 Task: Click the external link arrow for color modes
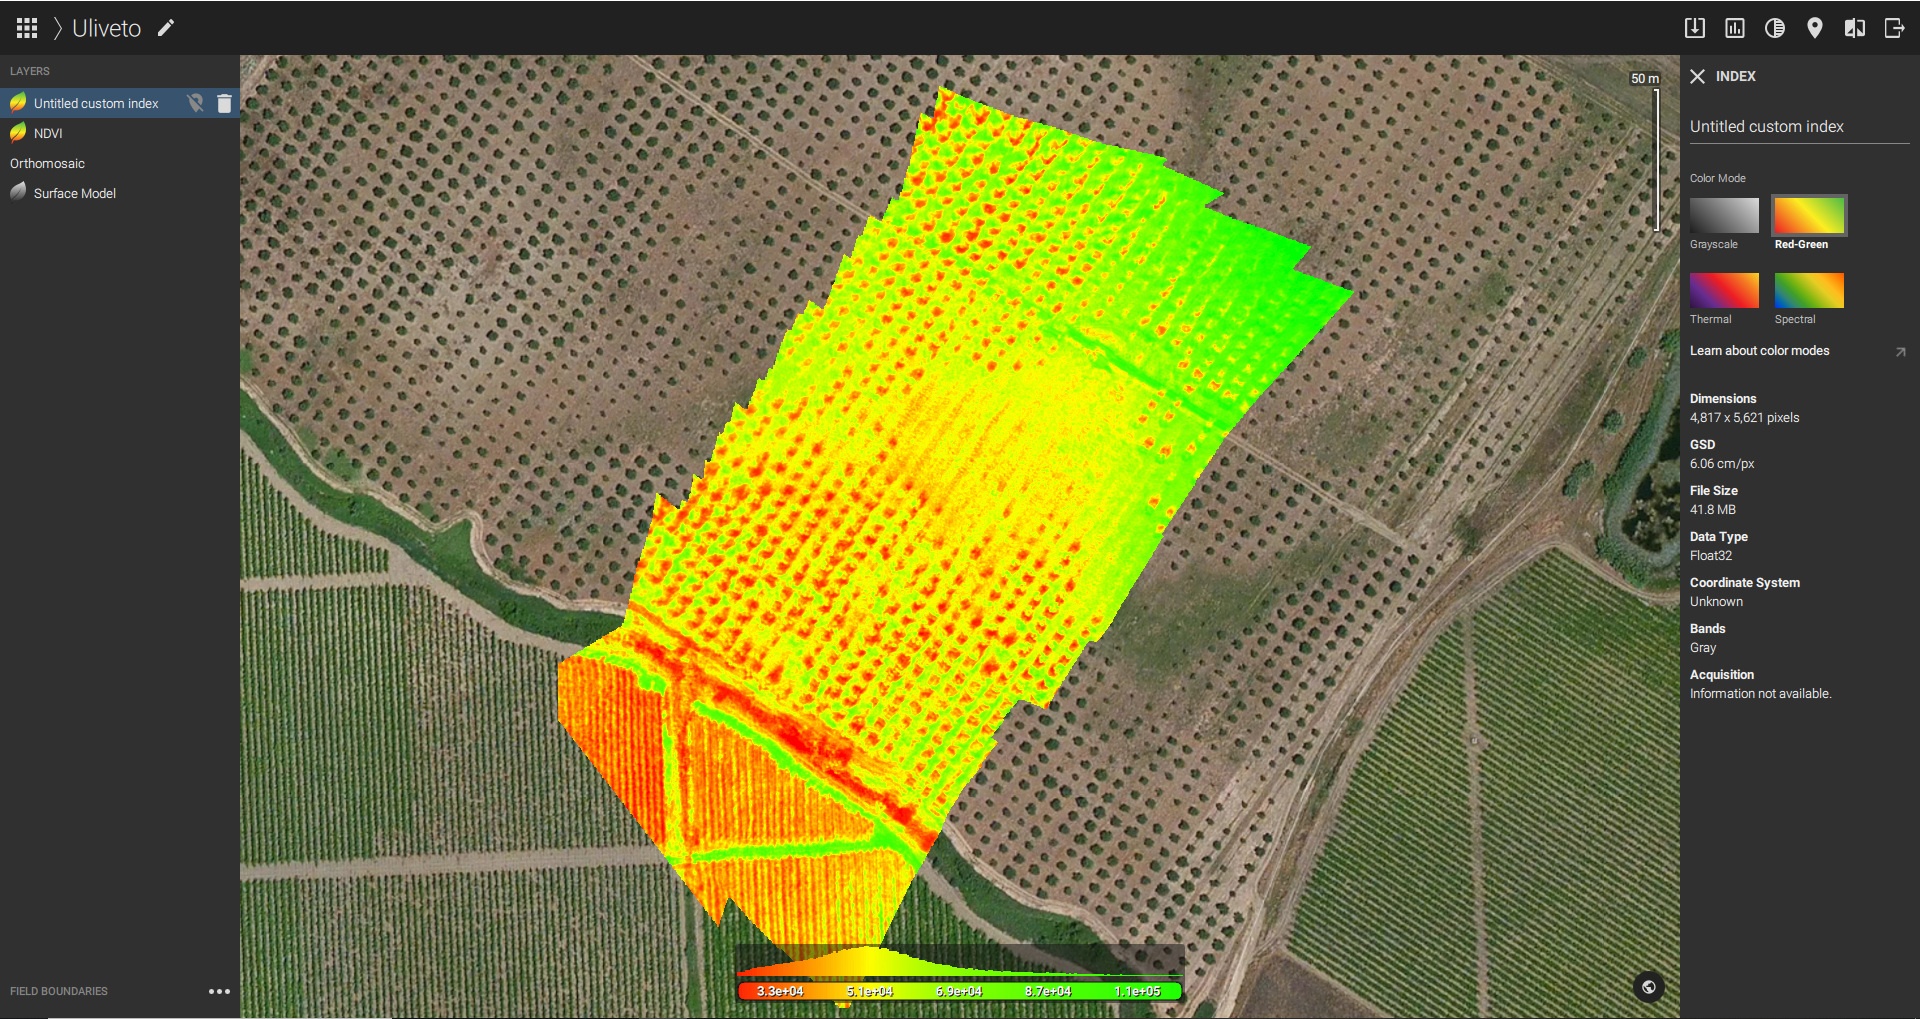[x=1900, y=352]
